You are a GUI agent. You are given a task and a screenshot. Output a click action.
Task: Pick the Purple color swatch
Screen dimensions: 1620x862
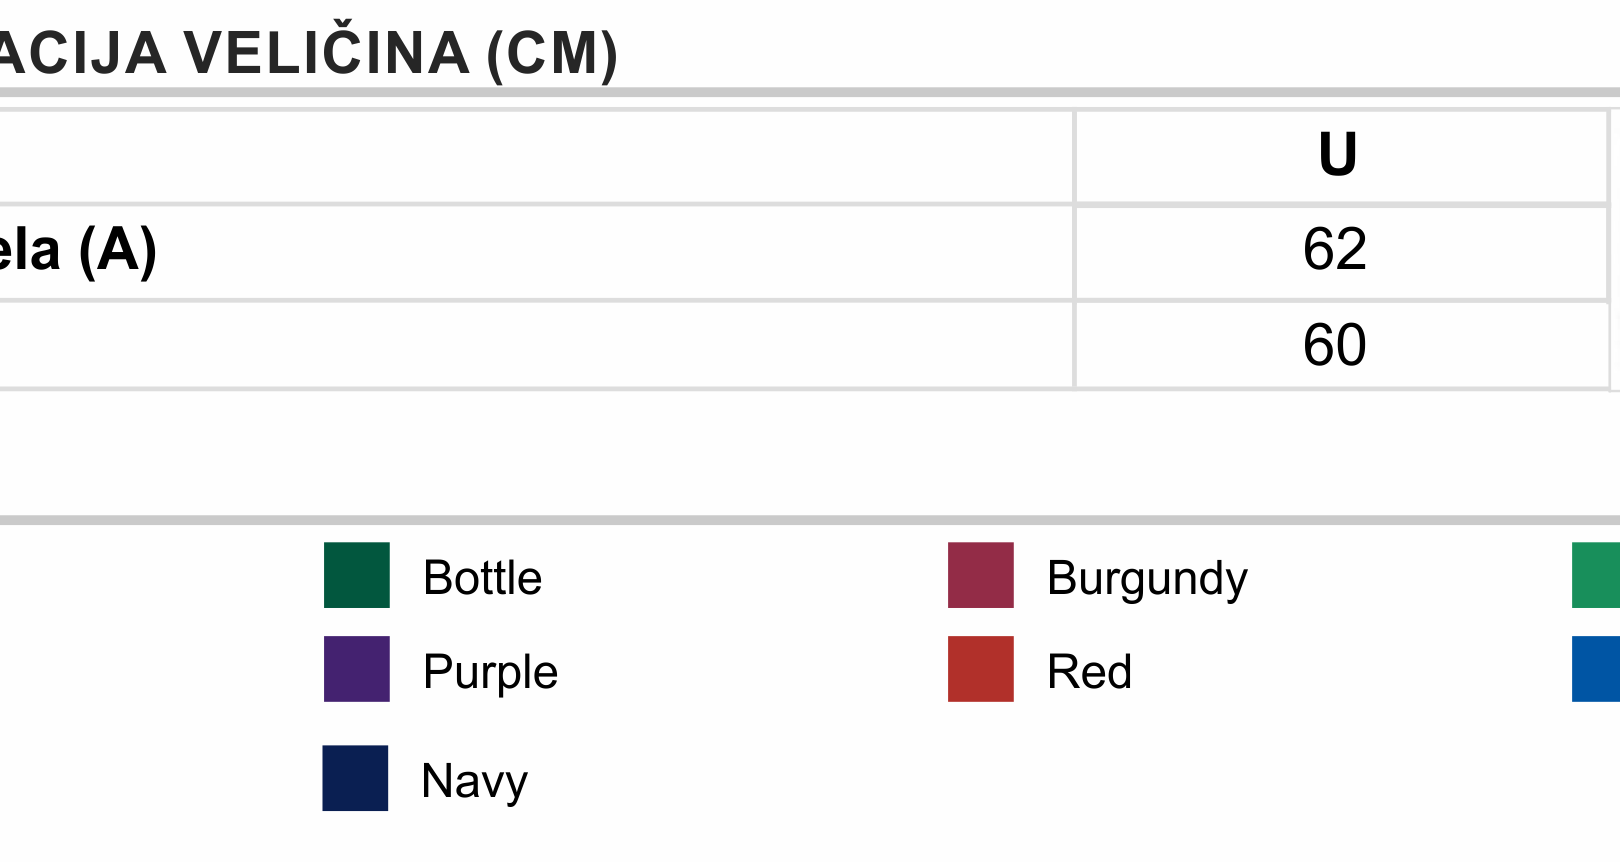pos(356,669)
